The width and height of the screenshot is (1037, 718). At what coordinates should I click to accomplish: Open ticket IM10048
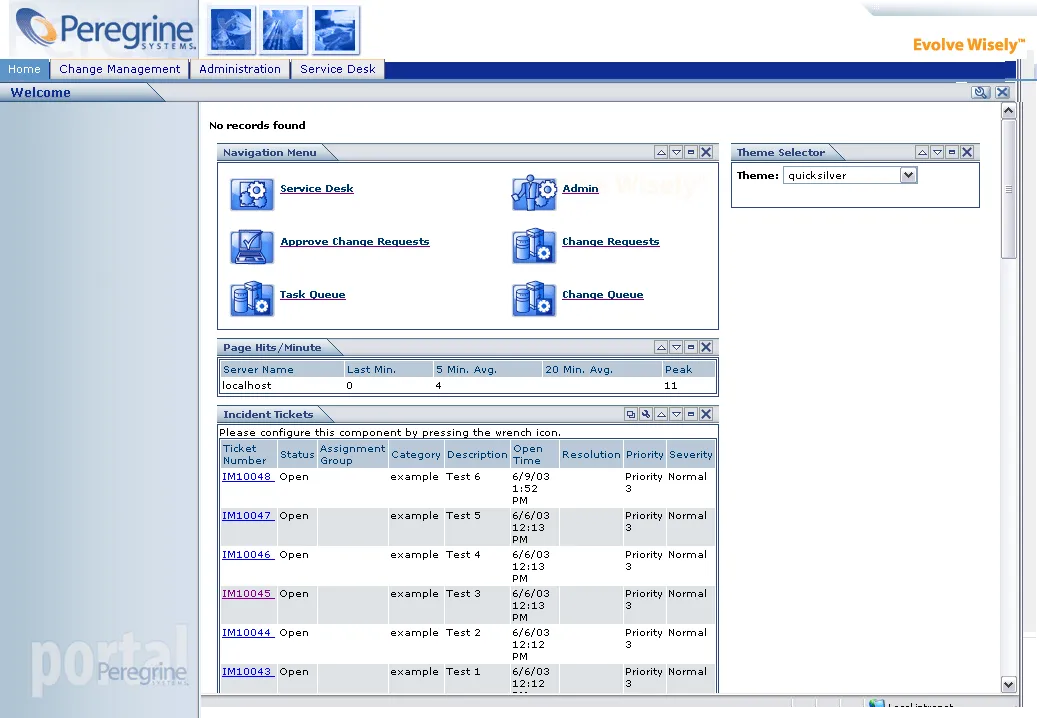pos(247,477)
